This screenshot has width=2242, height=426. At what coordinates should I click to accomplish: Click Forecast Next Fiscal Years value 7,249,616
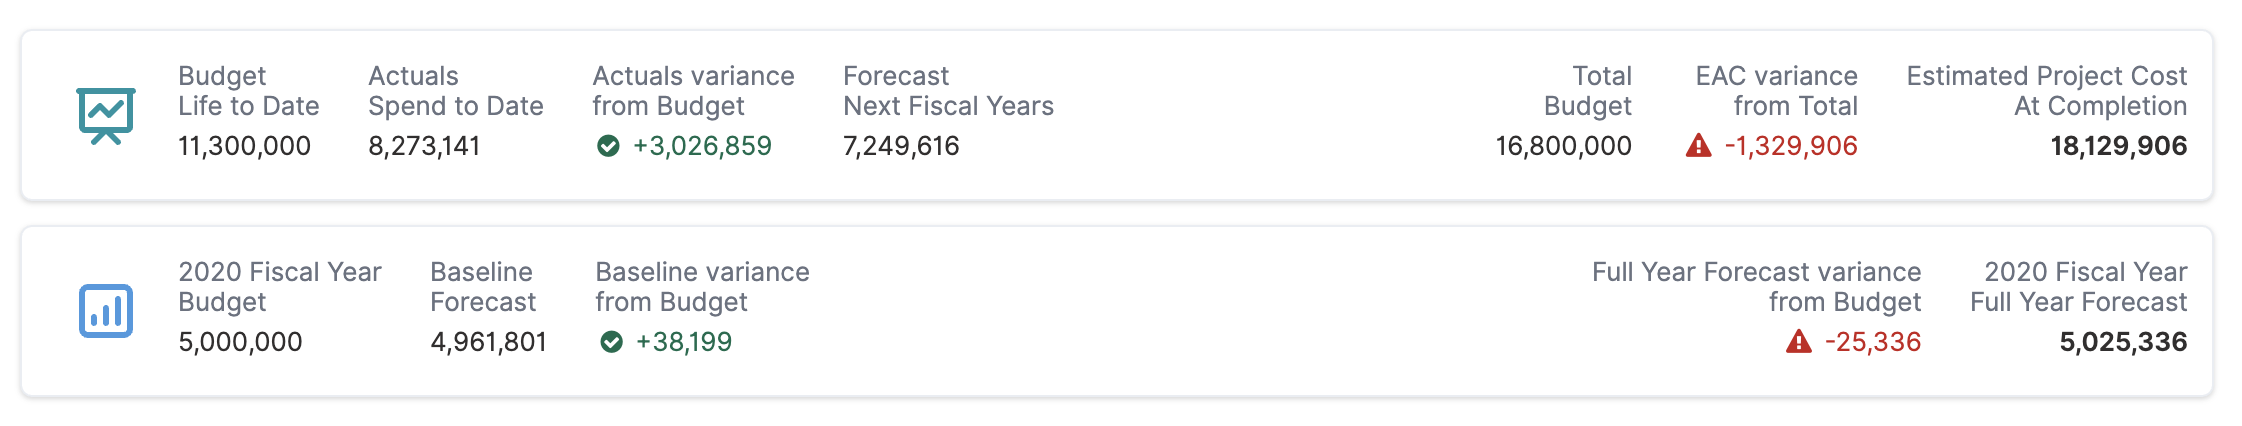pyautogui.click(x=901, y=146)
